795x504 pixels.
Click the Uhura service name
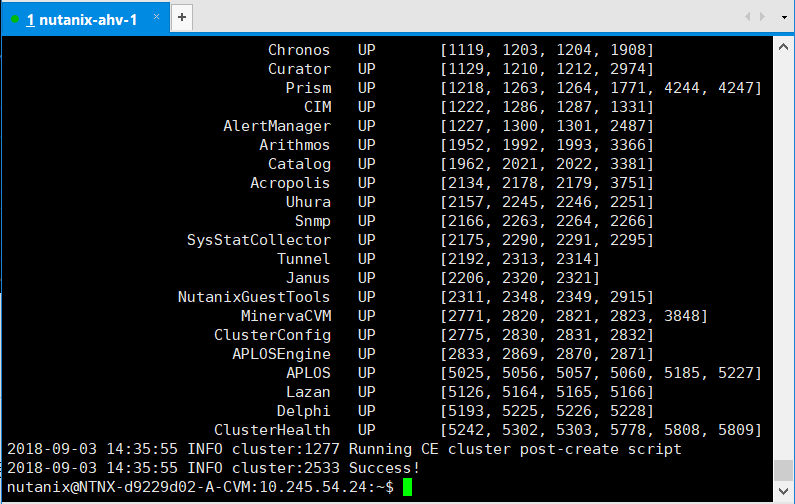point(308,202)
